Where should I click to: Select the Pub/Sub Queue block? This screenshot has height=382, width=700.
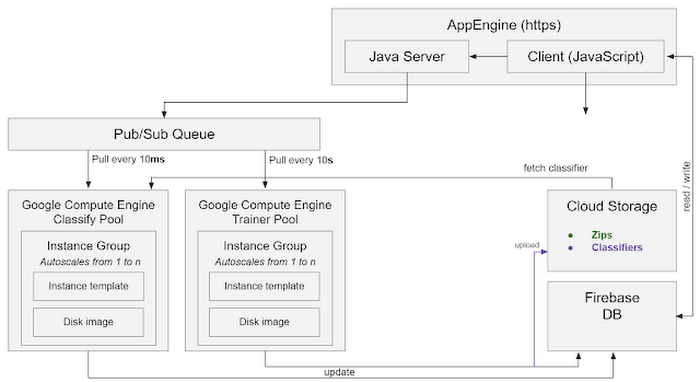(x=164, y=134)
